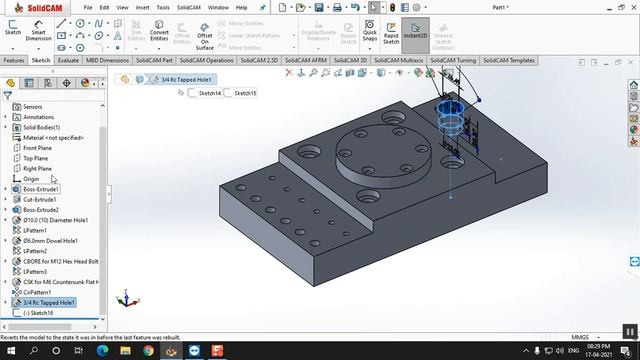This screenshot has height=360, width=640.
Task: Click the Zoom to Fit view icon
Action: [313, 73]
